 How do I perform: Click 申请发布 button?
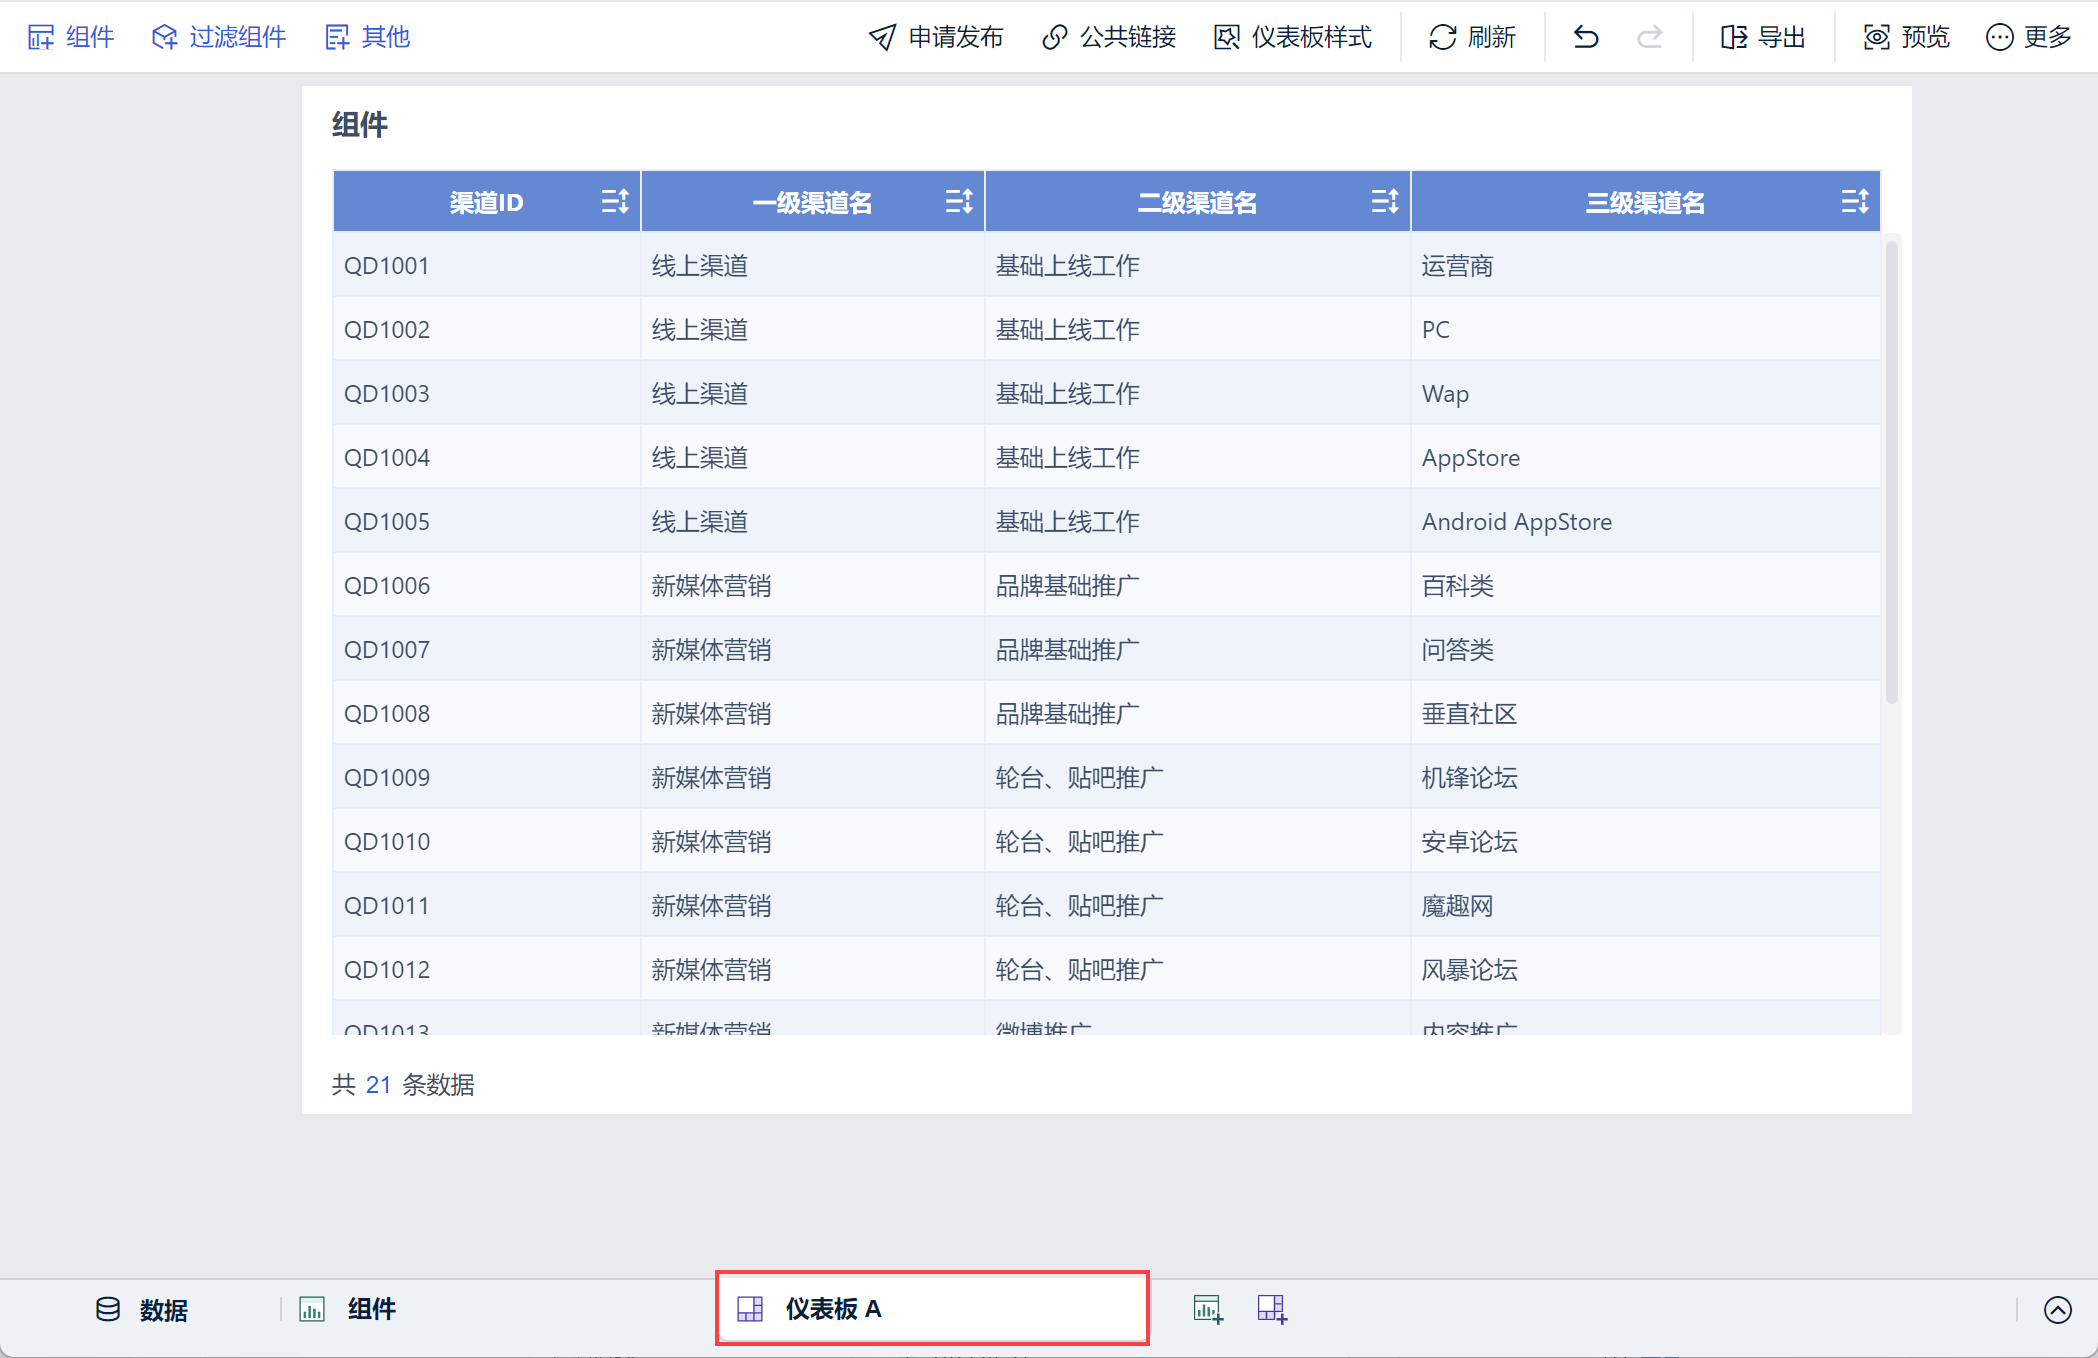[x=935, y=37]
